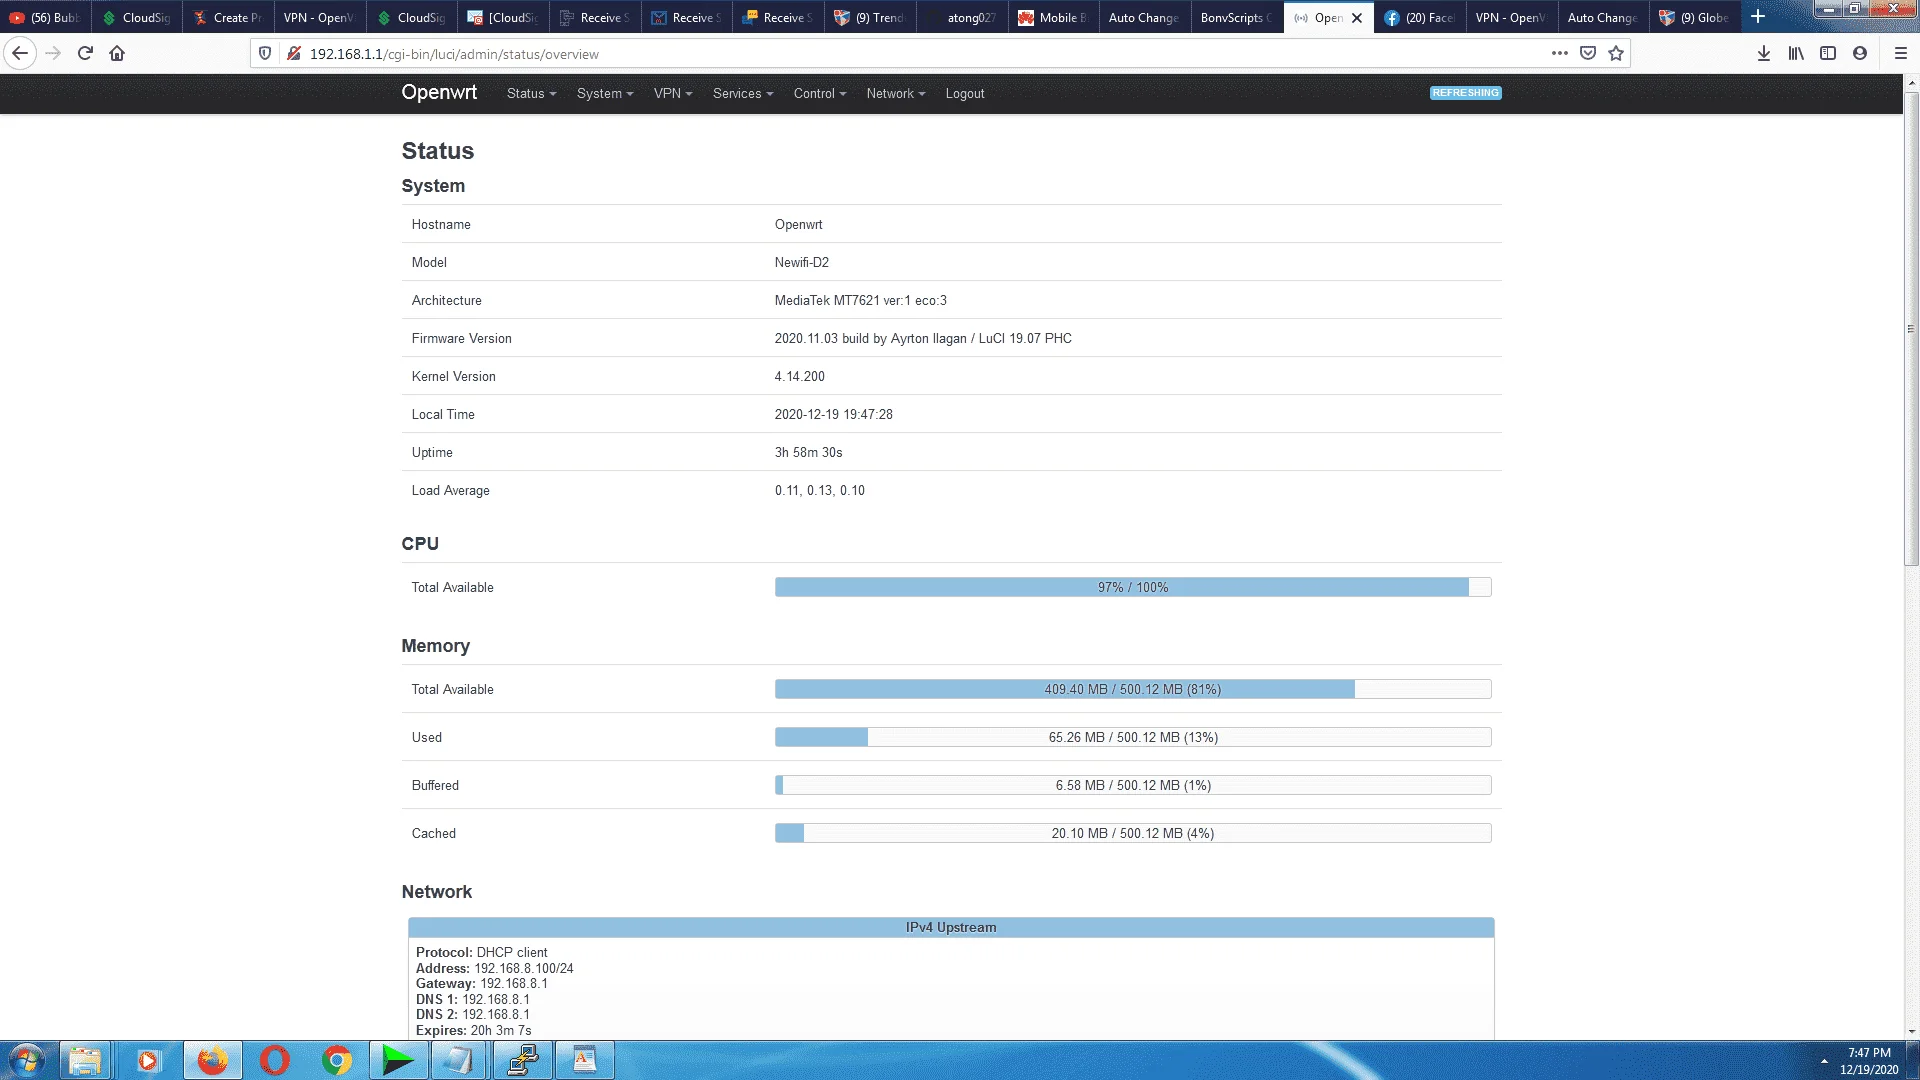
Task: Save page to Pocket
Action: click(x=1588, y=54)
